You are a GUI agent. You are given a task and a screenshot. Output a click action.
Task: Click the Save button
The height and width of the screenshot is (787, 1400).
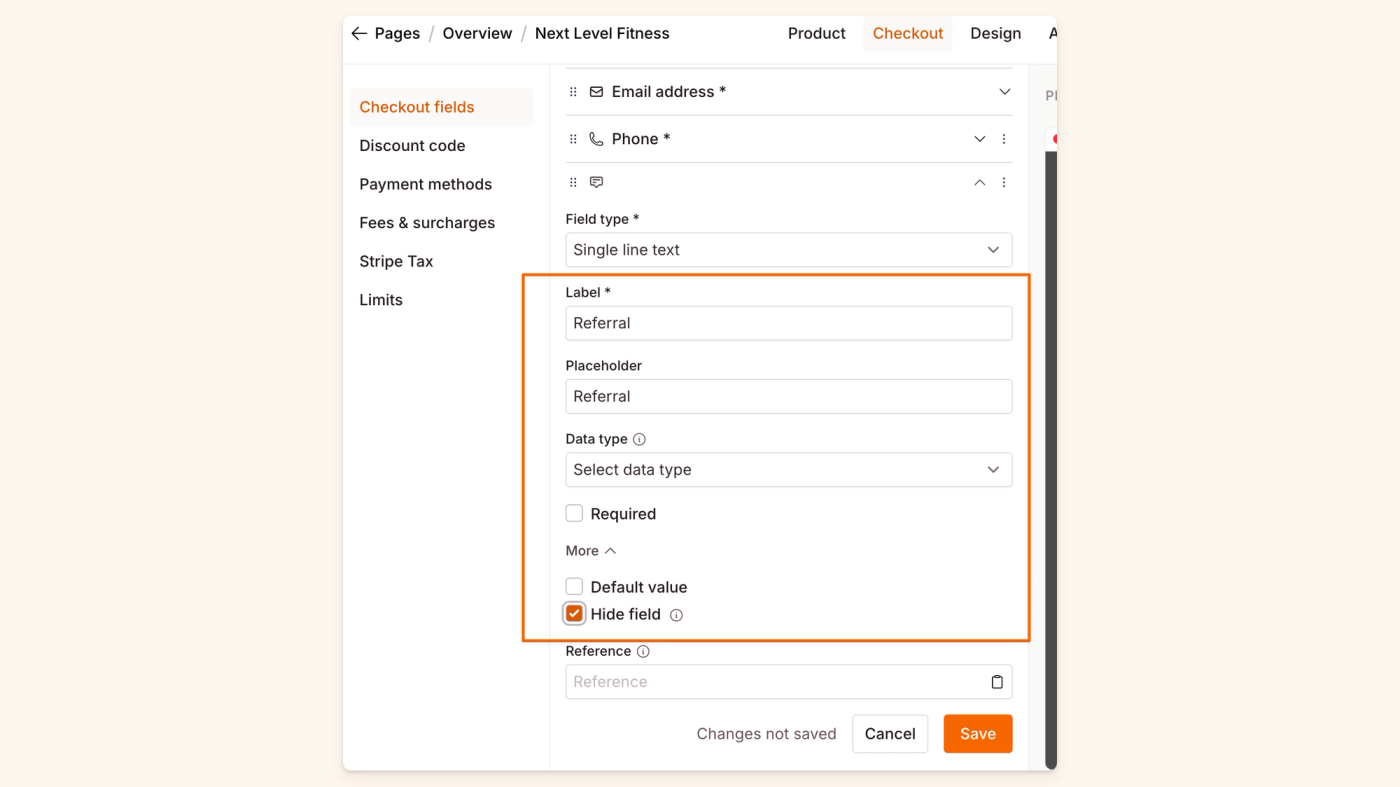click(978, 734)
